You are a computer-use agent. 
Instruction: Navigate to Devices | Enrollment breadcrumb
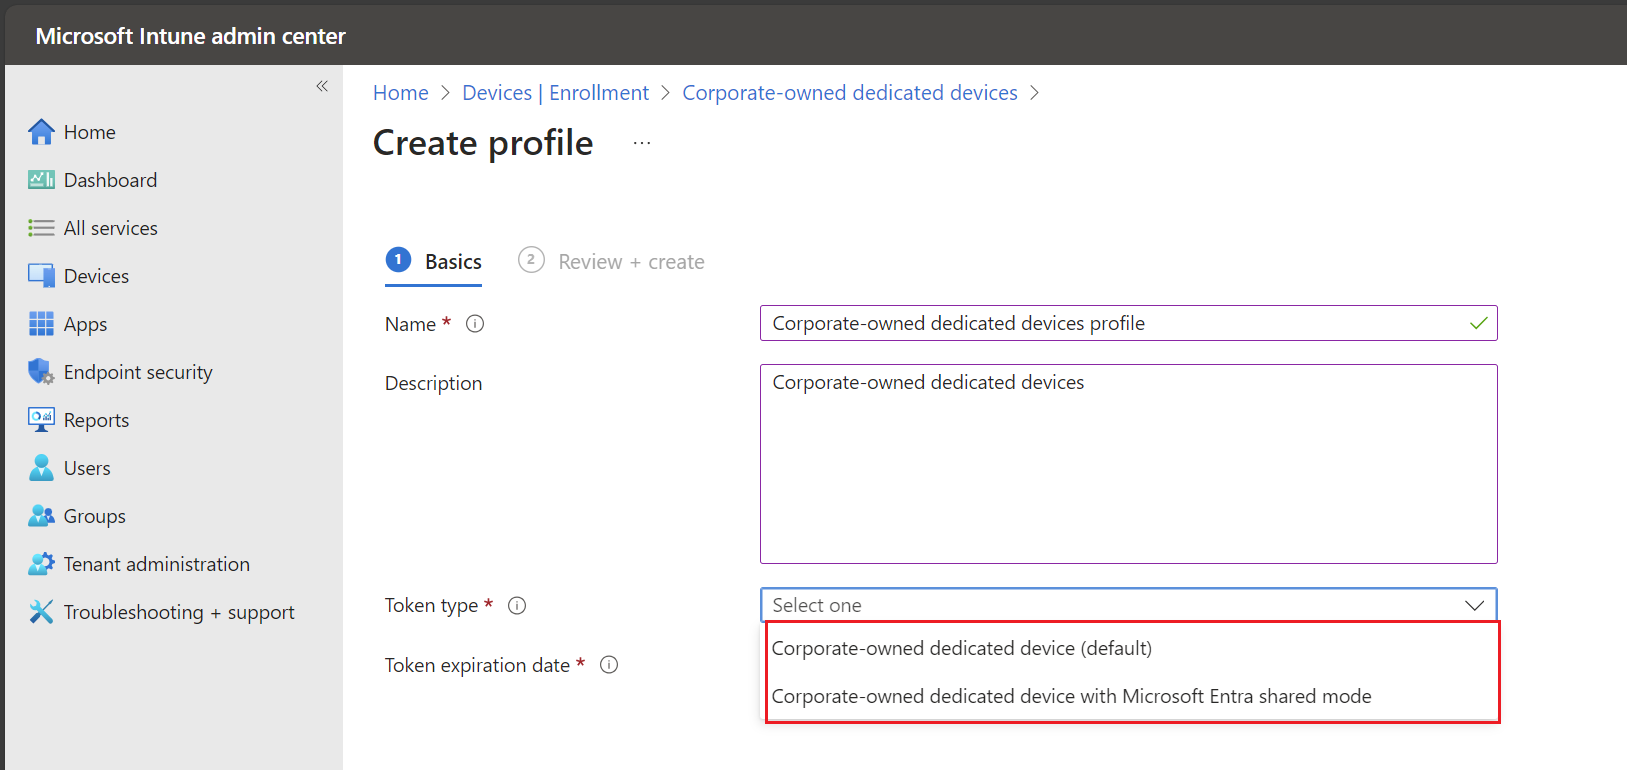(x=555, y=93)
